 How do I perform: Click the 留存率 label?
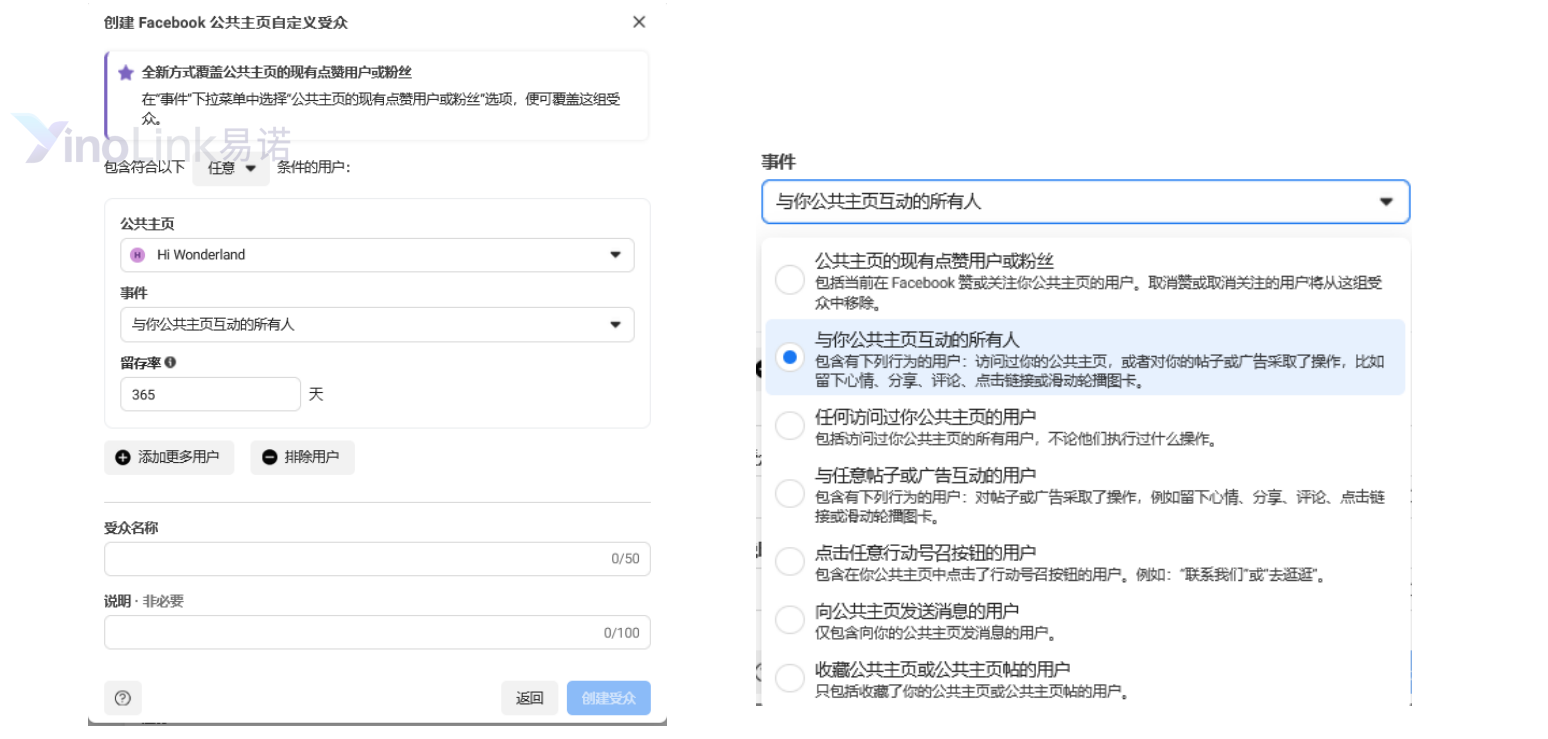(140, 363)
